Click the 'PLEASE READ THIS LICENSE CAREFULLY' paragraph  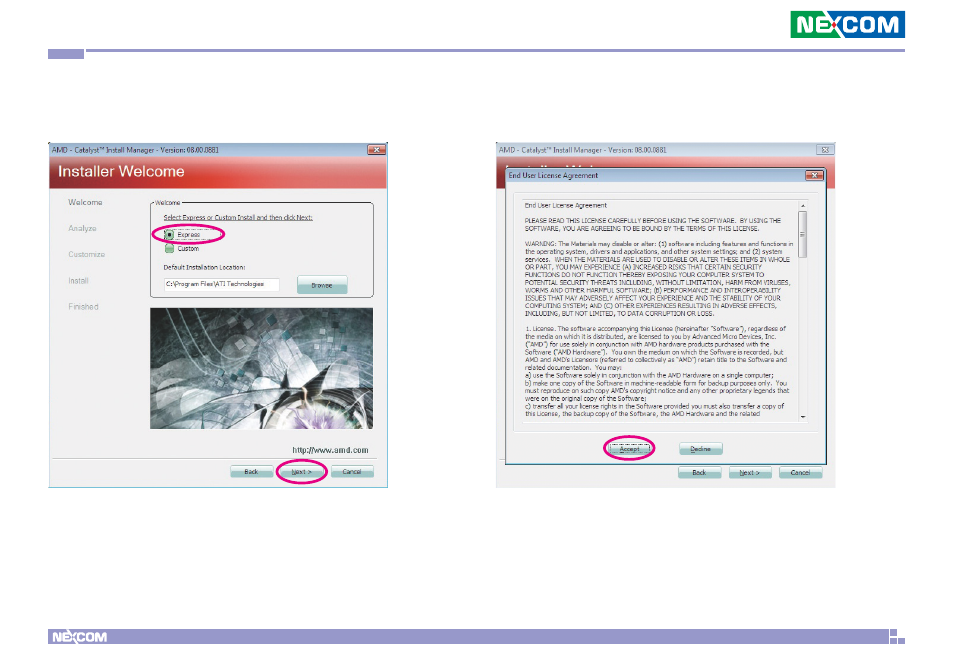[653, 224]
